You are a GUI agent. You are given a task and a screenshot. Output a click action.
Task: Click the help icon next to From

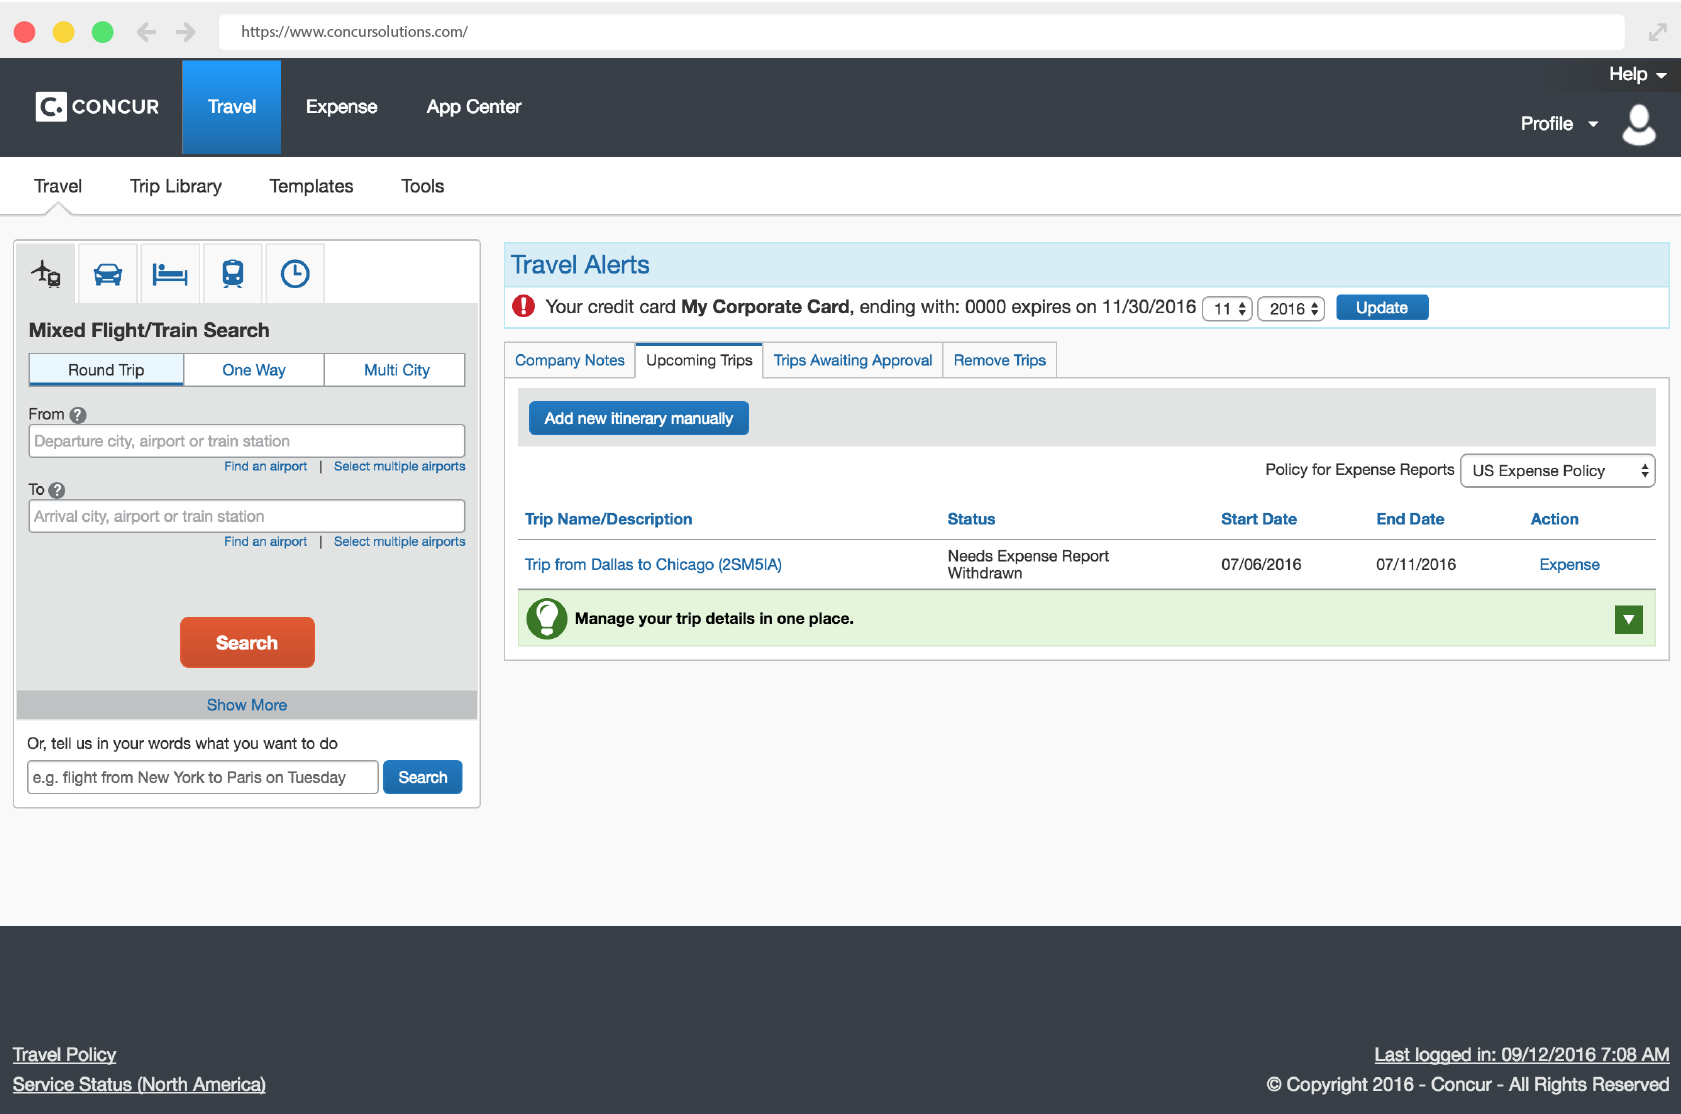pos(77,414)
